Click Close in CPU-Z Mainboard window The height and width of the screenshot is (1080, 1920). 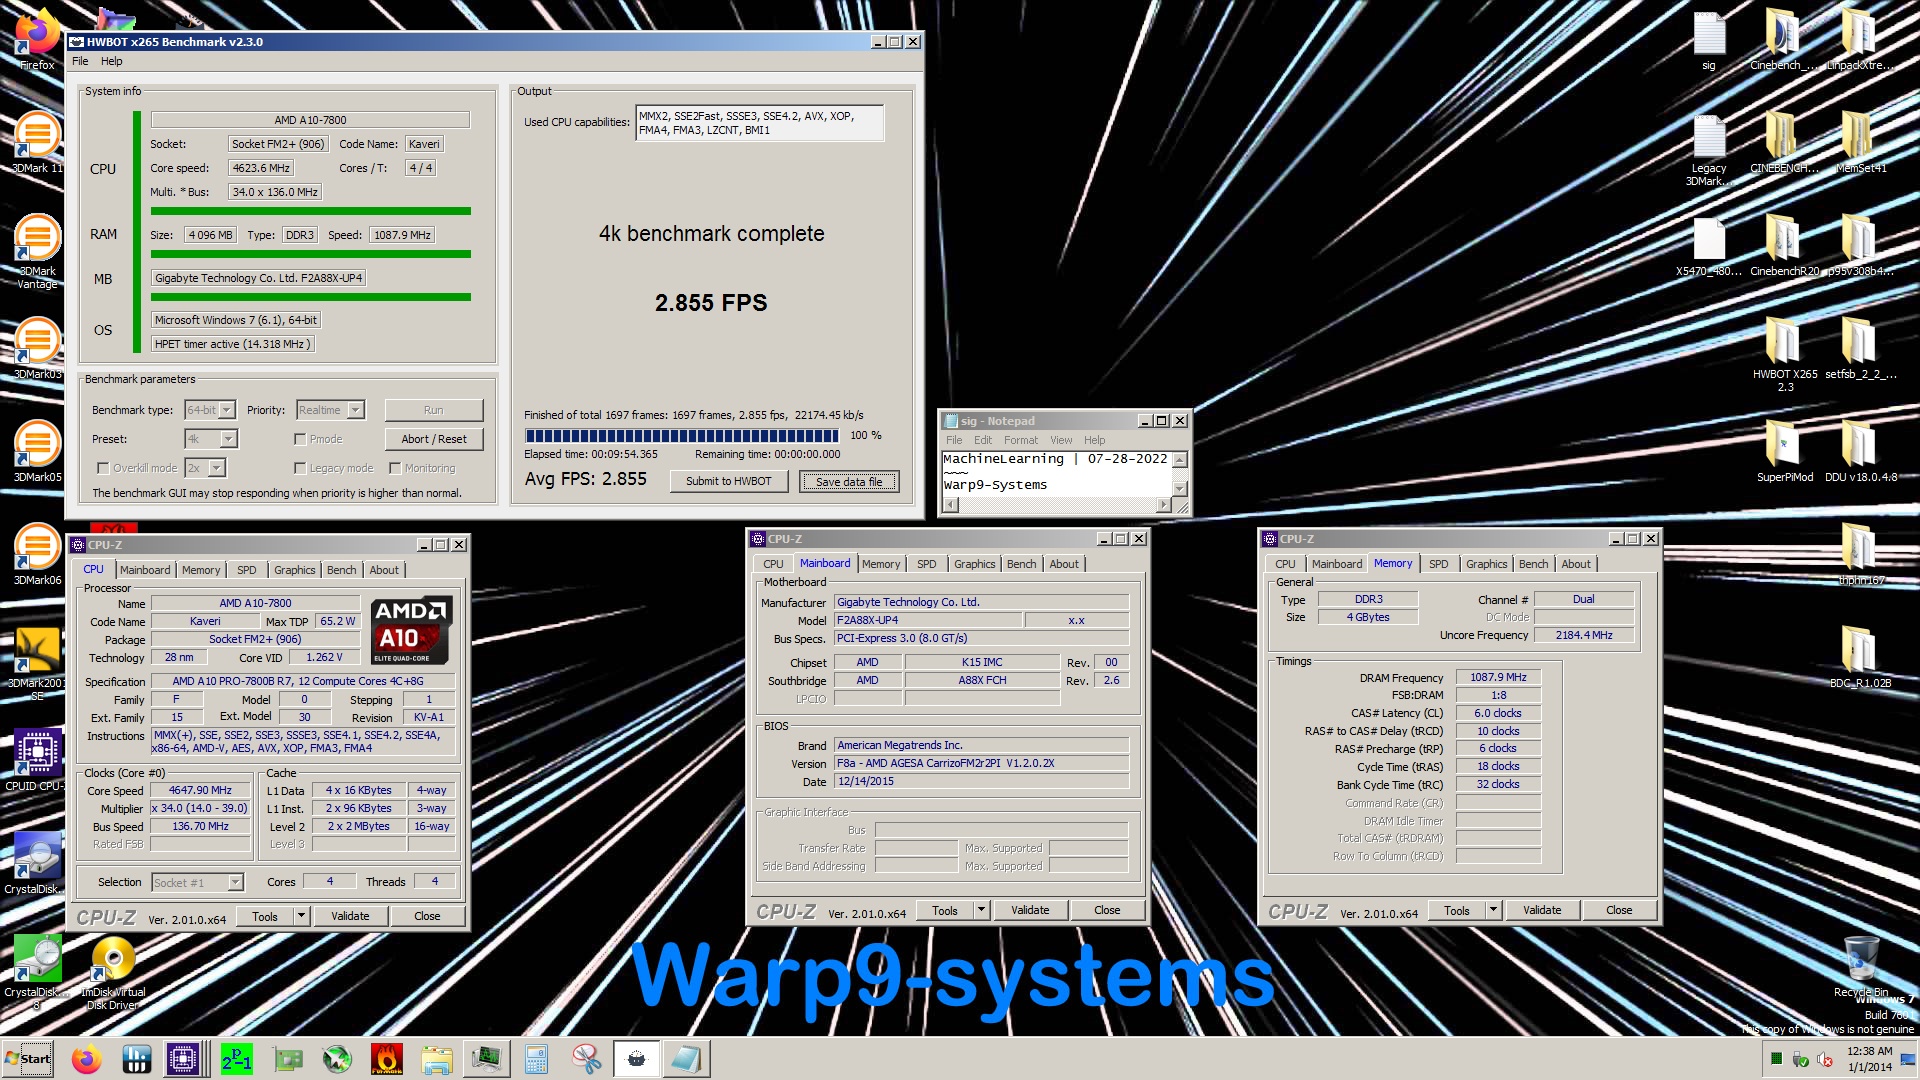pyautogui.click(x=1107, y=910)
